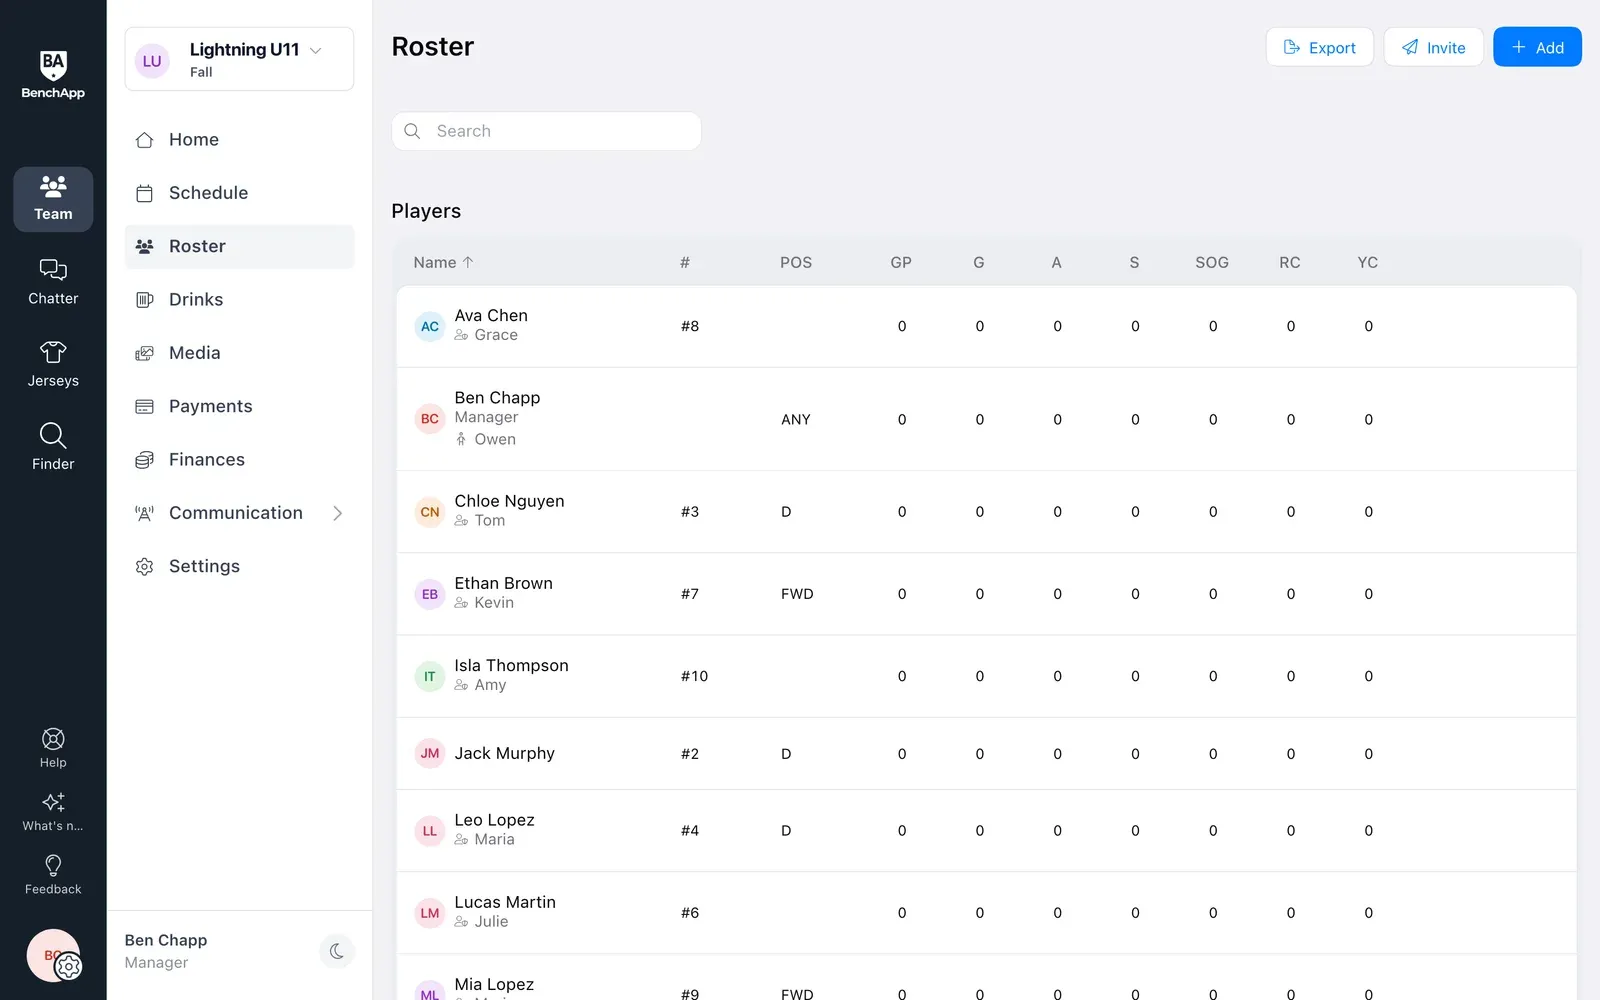Open the Payments menu item
This screenshot has height=1000, width=1600.
[239, 406]
